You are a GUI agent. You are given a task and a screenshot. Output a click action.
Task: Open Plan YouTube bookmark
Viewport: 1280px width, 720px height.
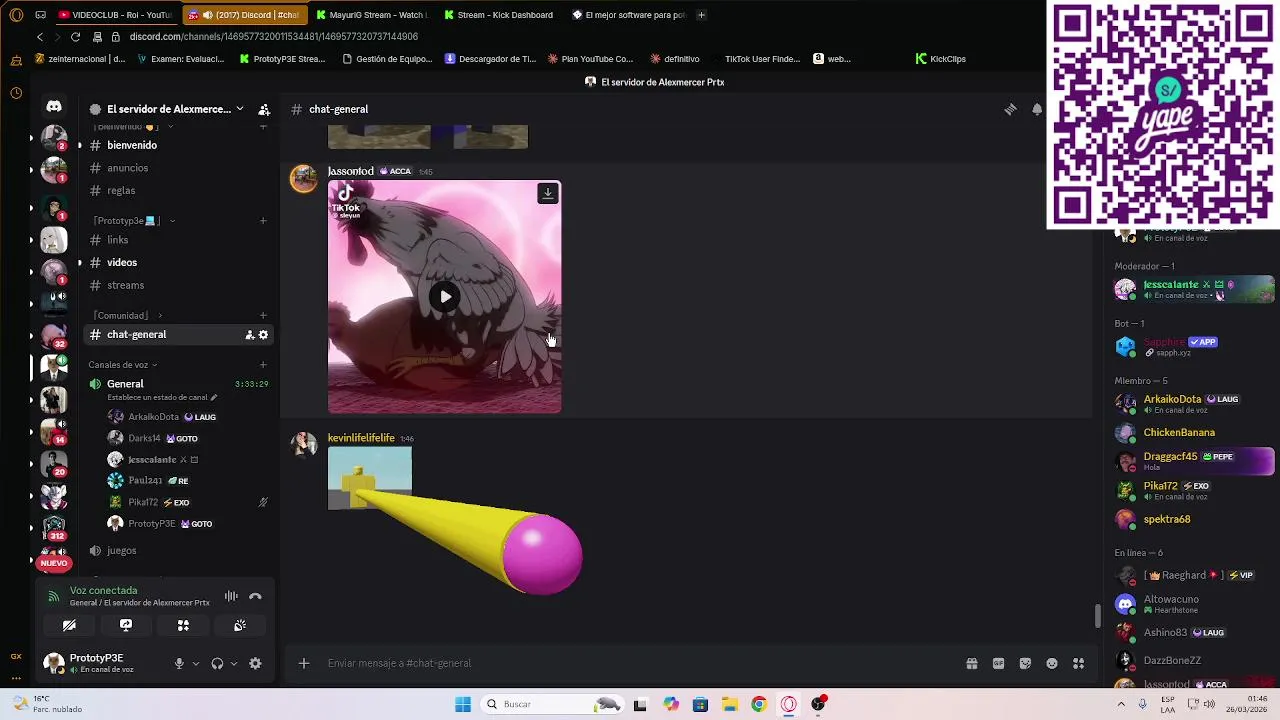click(x=590, y=59)
